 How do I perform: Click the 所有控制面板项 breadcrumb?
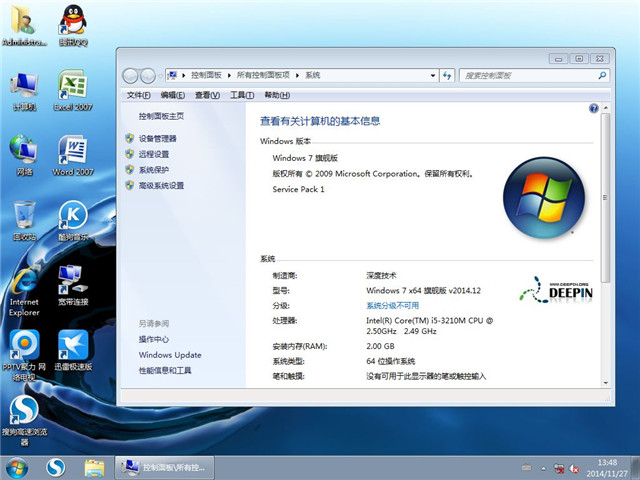click(x=263, y=76)
